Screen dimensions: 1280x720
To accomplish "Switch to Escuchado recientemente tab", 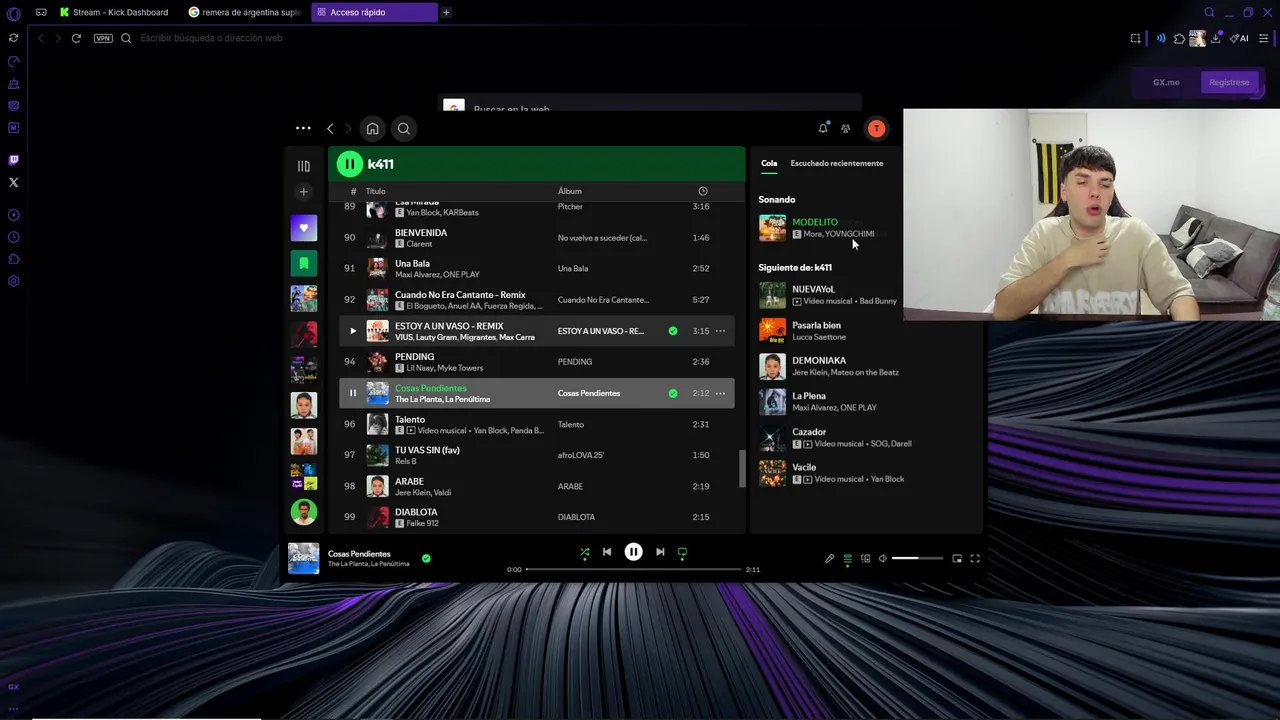I will pyautogui.click(x=837, y=163).
